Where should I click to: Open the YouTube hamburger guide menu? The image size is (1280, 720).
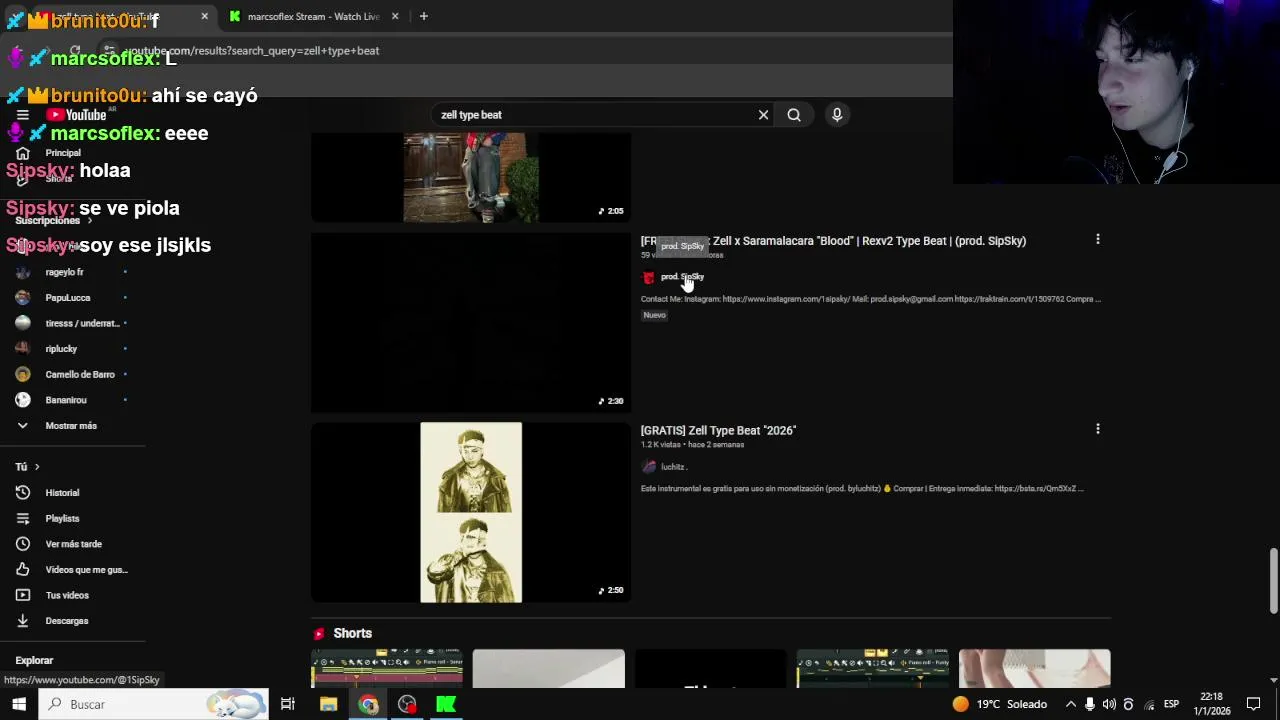coord(22,115)
